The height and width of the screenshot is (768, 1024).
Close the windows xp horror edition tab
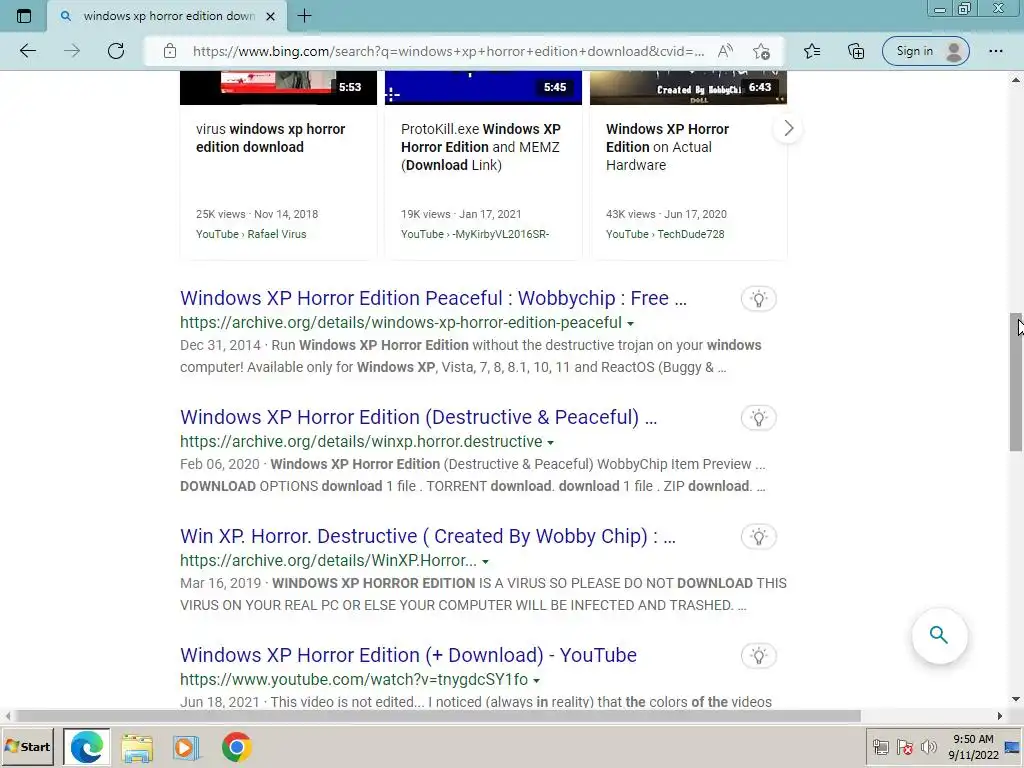point(270,16)
